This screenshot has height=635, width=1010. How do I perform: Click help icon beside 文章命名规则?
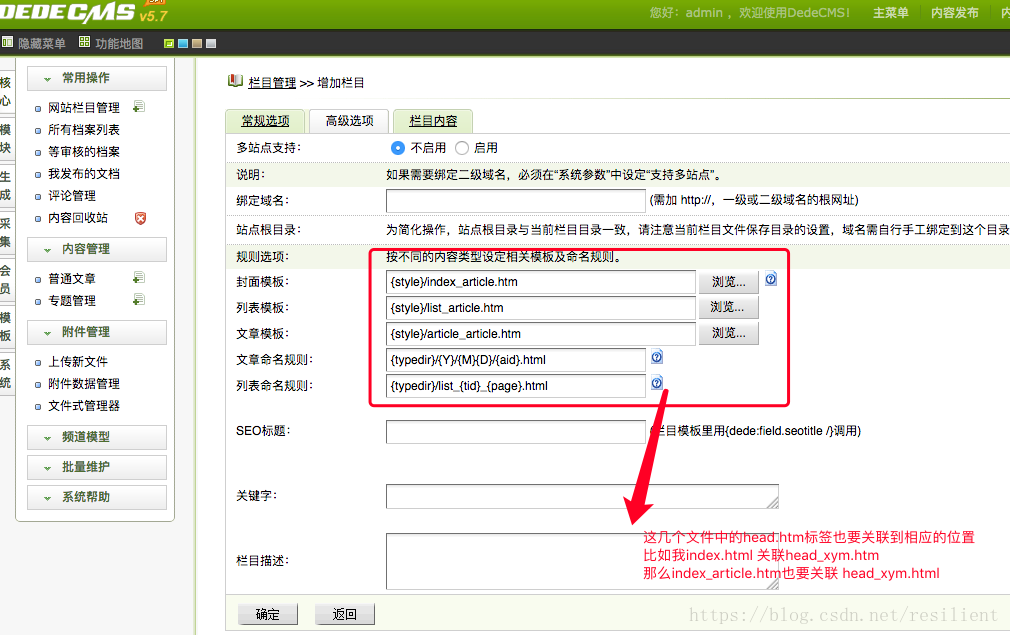tap(658, 358)
